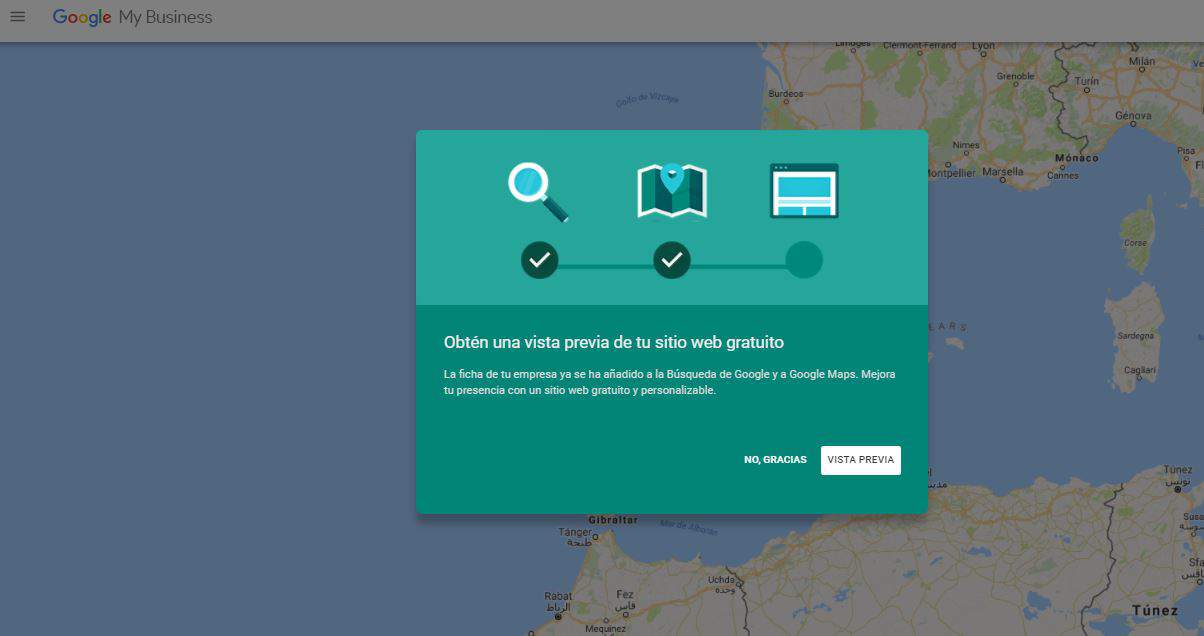Click the Mónaco label on the map
Screen dimensions: 1204x636
click(1076, 158)
